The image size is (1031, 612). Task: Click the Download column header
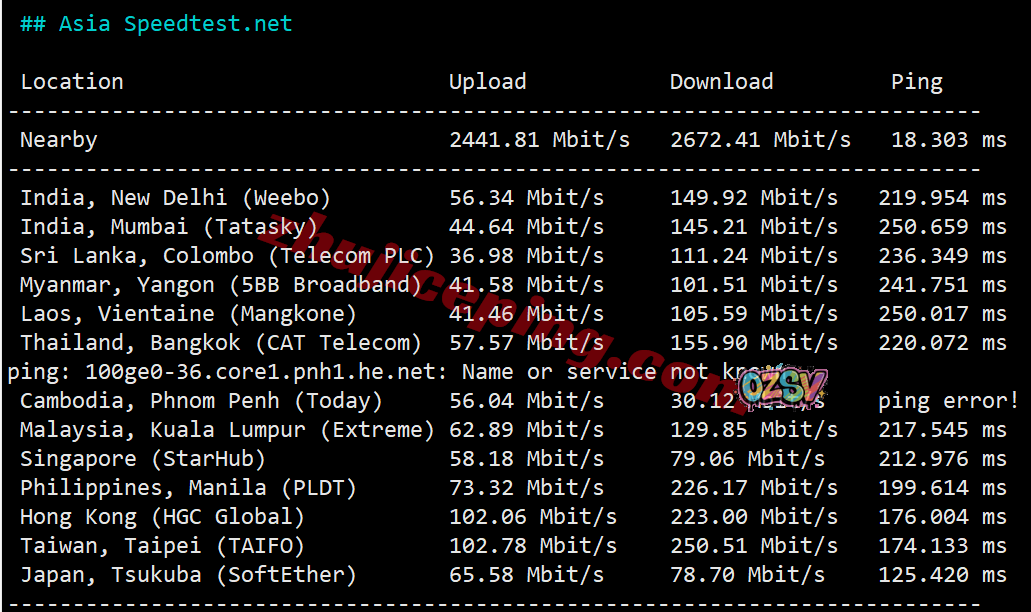721,82
